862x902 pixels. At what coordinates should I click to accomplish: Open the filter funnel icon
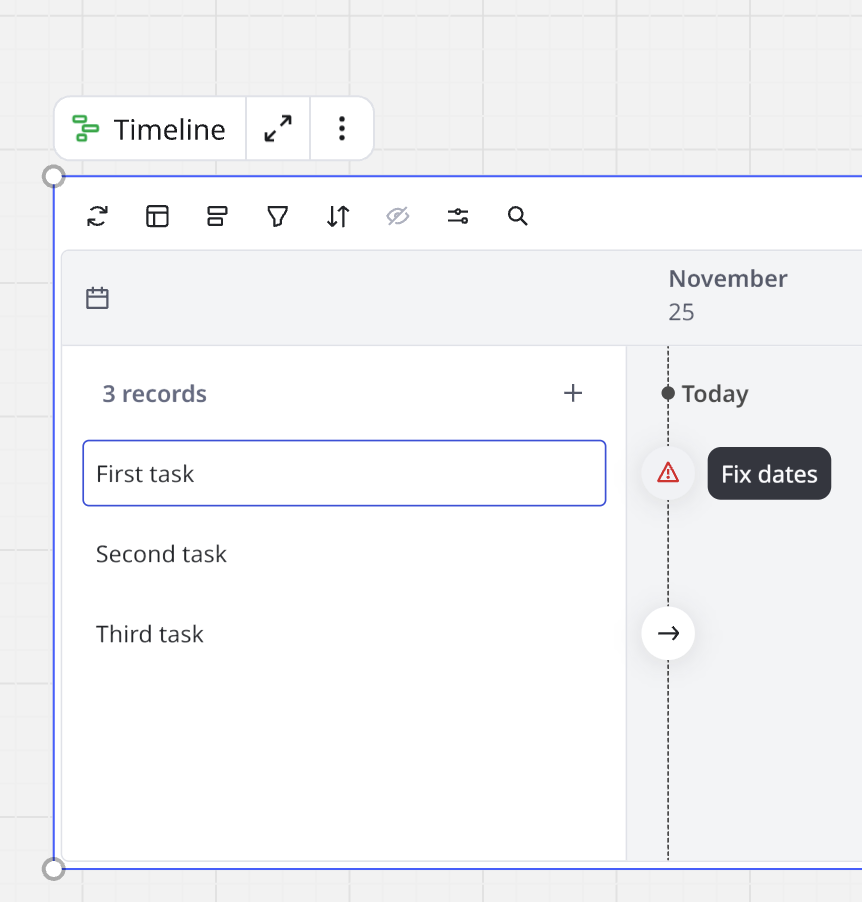tap(278, 216)
